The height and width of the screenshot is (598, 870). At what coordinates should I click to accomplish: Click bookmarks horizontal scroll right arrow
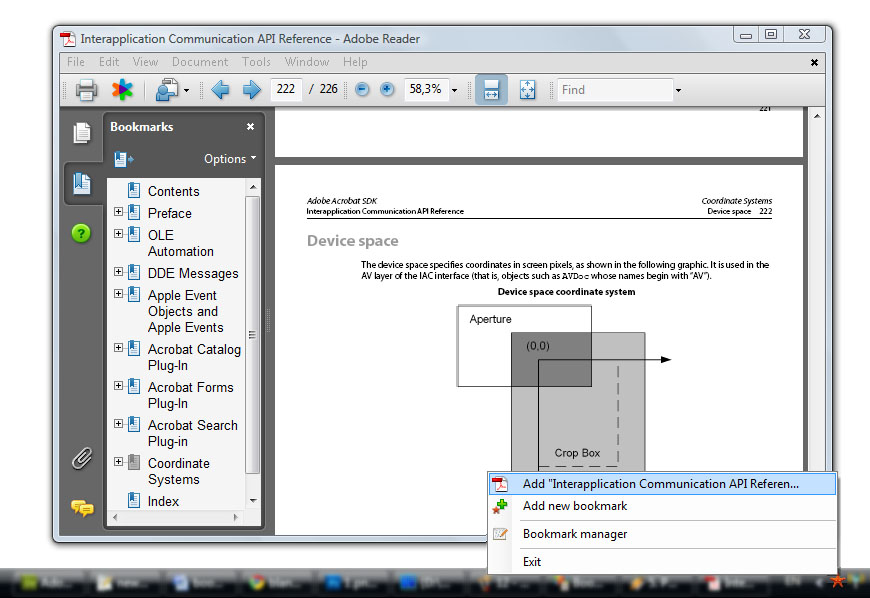[x=236, y=517]
